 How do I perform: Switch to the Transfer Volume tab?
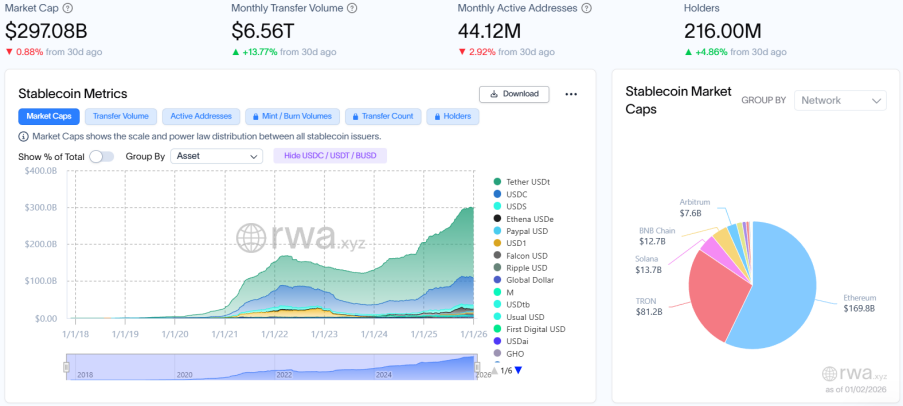[120, 116]
